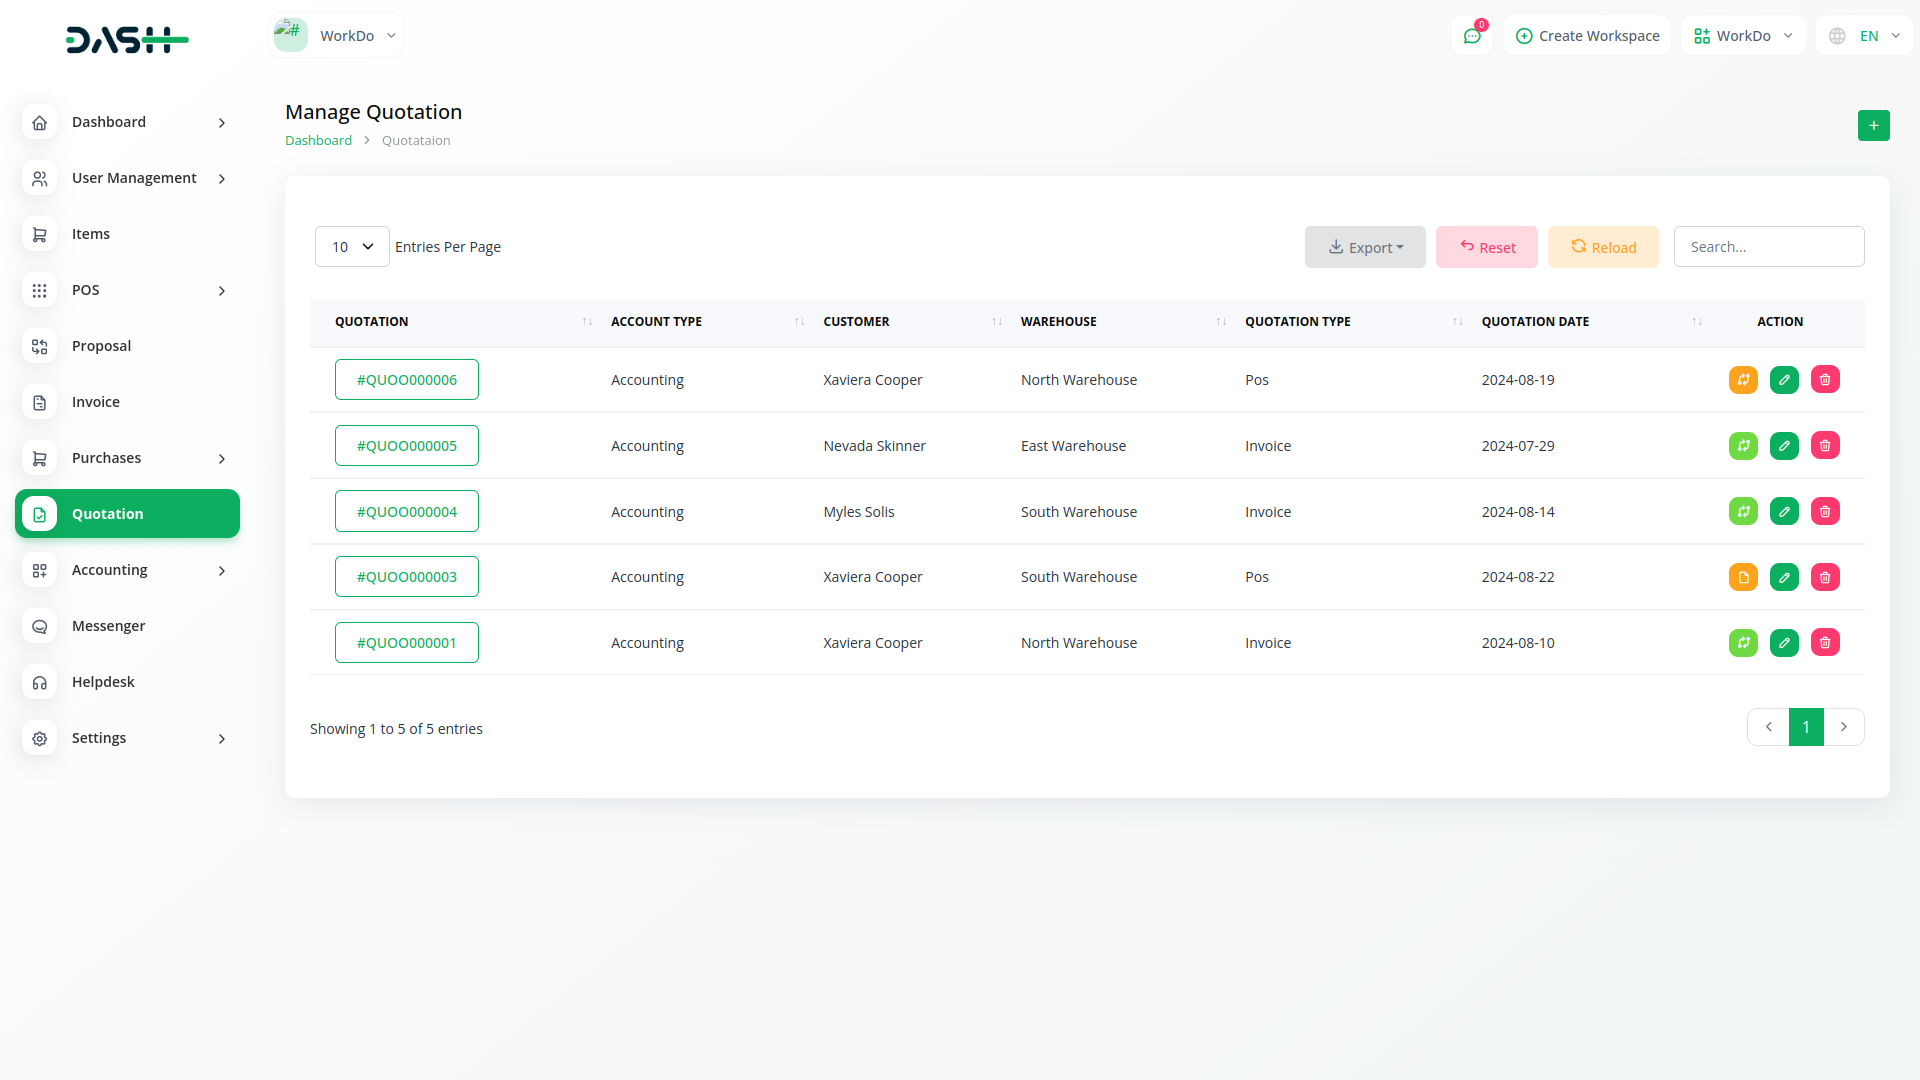Expand the EN language selector

[x=1866, y=36]
